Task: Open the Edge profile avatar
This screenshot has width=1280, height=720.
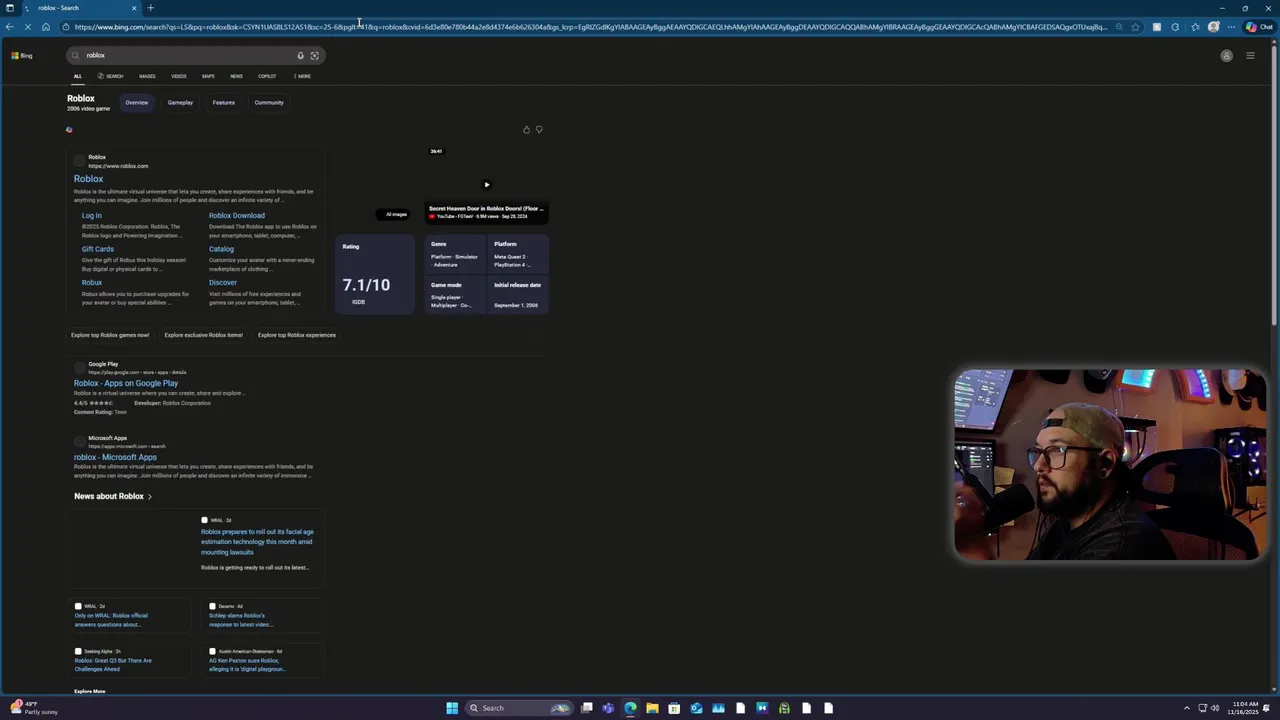Action: (1214, 27)
